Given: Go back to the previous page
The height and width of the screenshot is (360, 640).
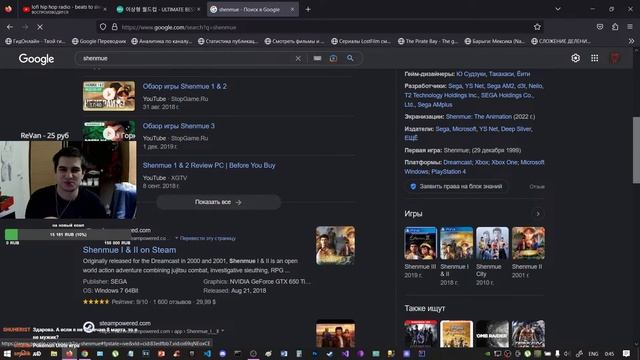Looking at the screenshot, I should pyautogui.click(x=10, y=27).
